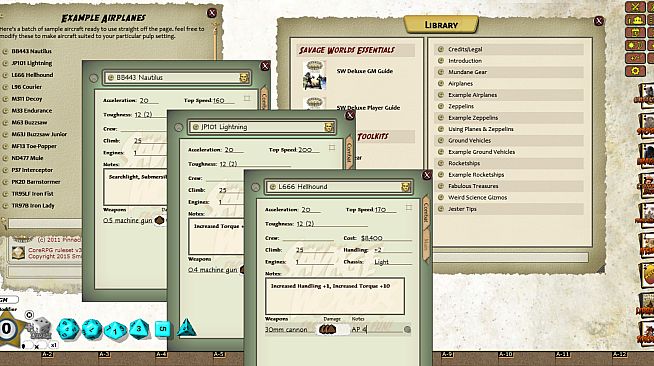Open the combat tracker crossed-swords sidebar icon
The height and width of the screenshot is (366, 654).
(x=635, y=7)
